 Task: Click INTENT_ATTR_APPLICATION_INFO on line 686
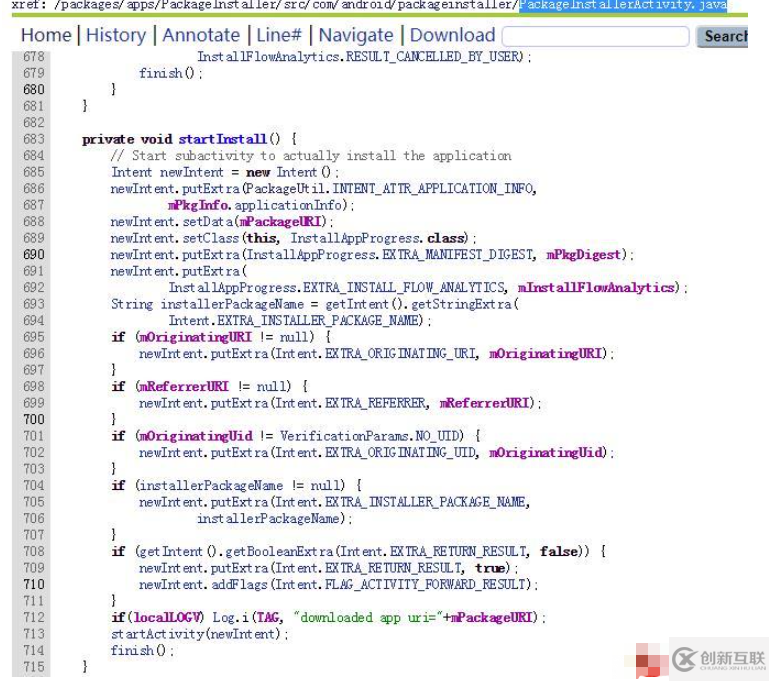[x=433, y=189]
